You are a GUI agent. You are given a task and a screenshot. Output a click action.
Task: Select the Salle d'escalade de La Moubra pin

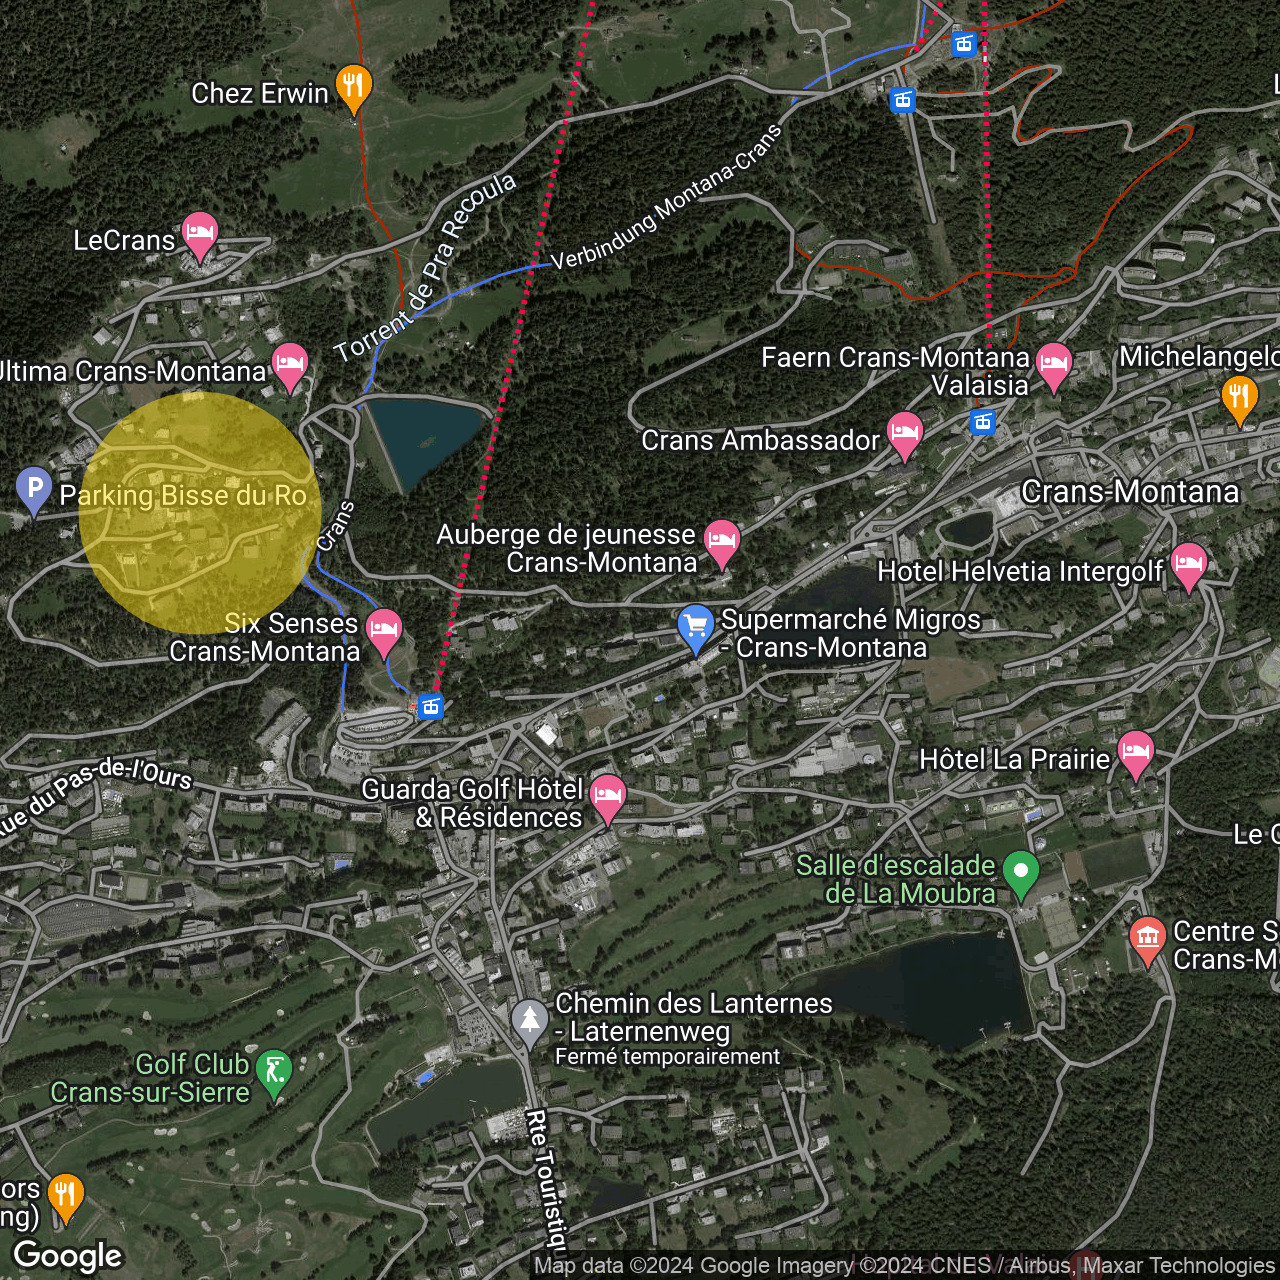click(x=1020, y=872)
